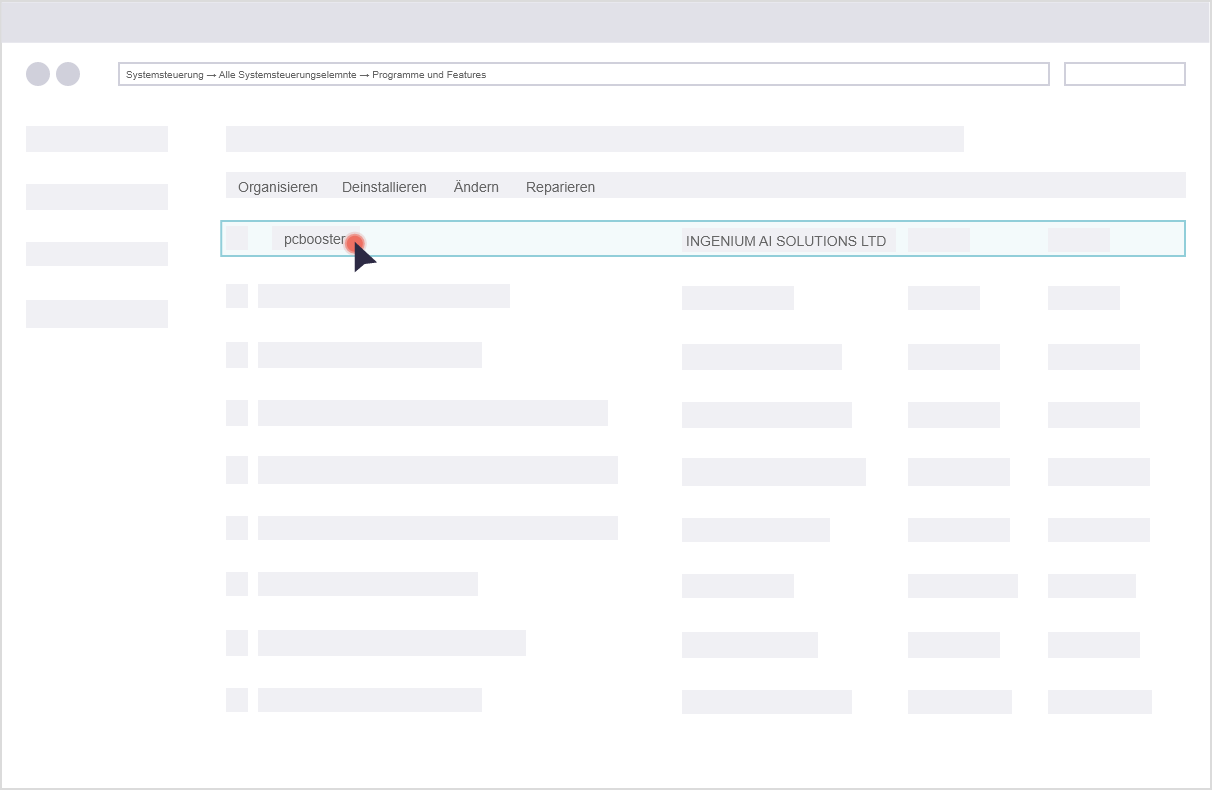Click the first round navigation button
The width and height of the screenshot is (1212, 790).
[x=38, y=74]
